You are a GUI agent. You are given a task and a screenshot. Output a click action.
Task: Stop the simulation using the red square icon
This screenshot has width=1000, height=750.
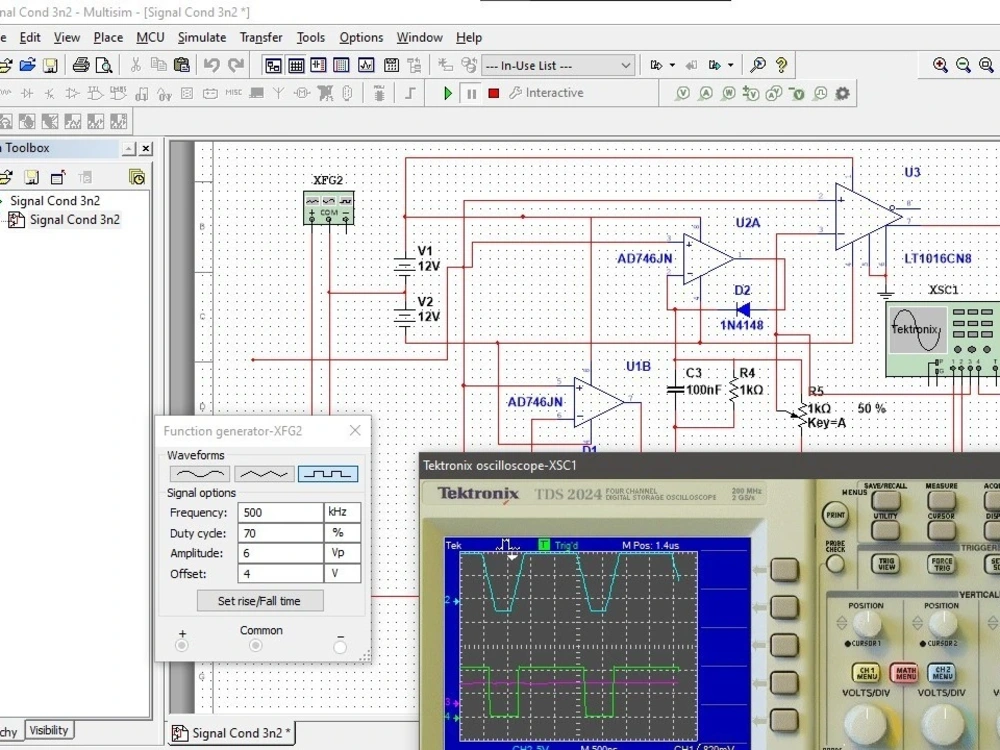[x=493, y=93]
